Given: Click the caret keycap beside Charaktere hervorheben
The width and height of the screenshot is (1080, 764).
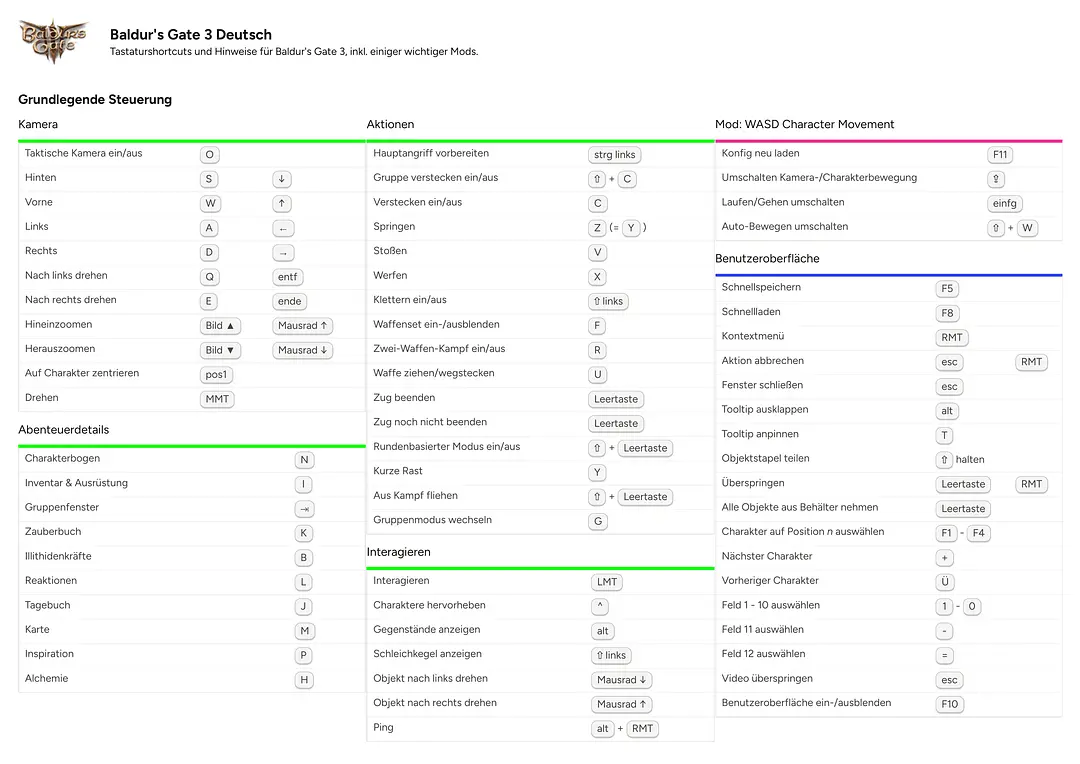Looking at the screenshot, I should pyautogui.click(x=599, y=606).
